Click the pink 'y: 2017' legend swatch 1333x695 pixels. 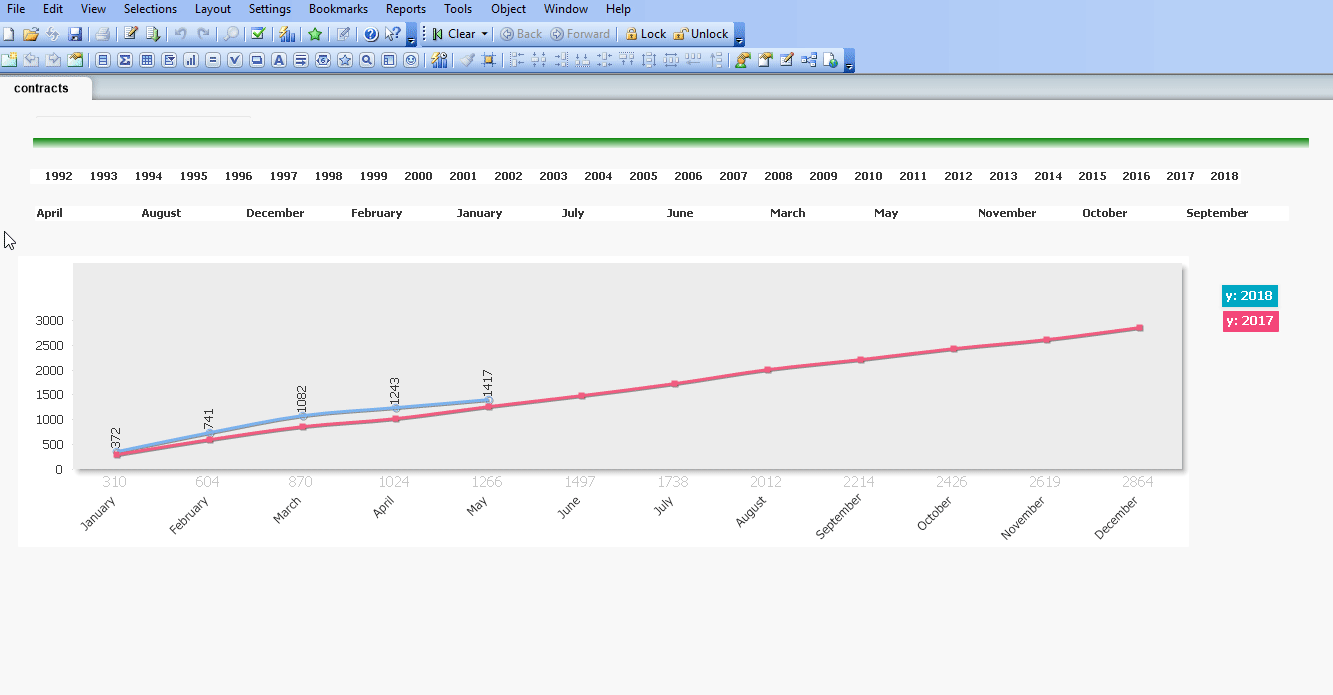pos(1250,321)
